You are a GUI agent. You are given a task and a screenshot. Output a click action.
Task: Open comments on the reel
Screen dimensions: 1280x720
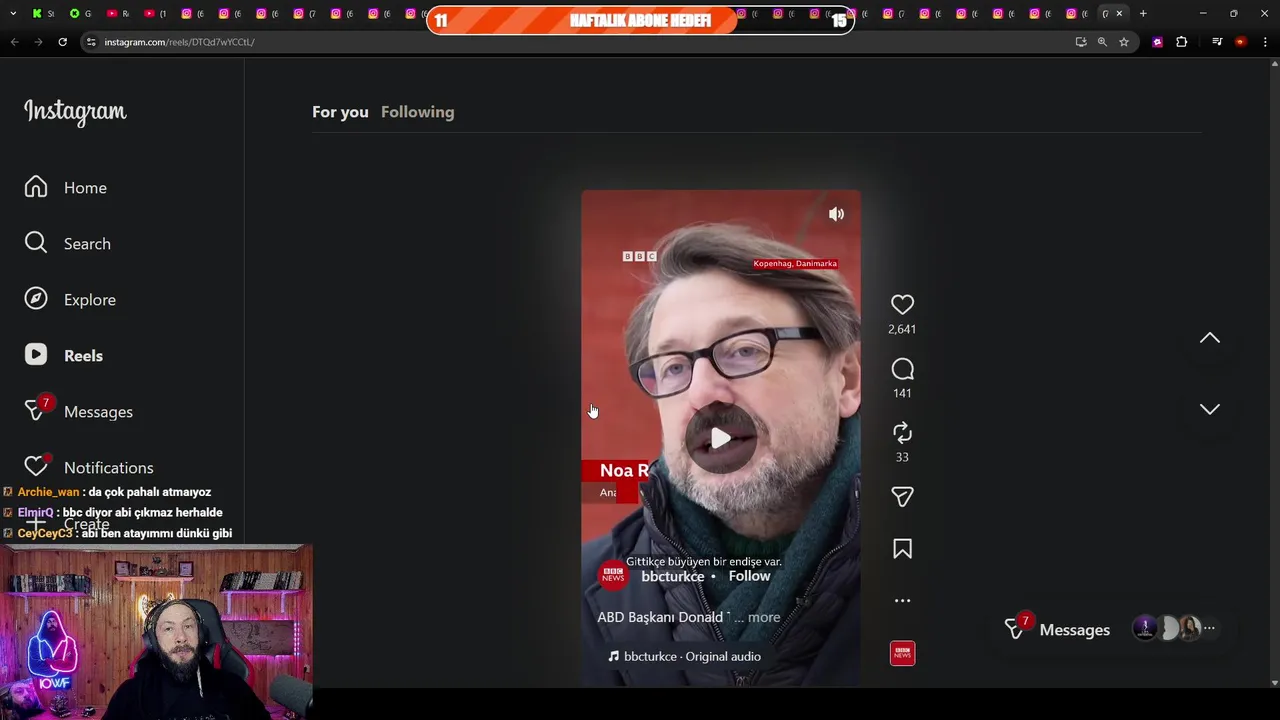point(902,370)
